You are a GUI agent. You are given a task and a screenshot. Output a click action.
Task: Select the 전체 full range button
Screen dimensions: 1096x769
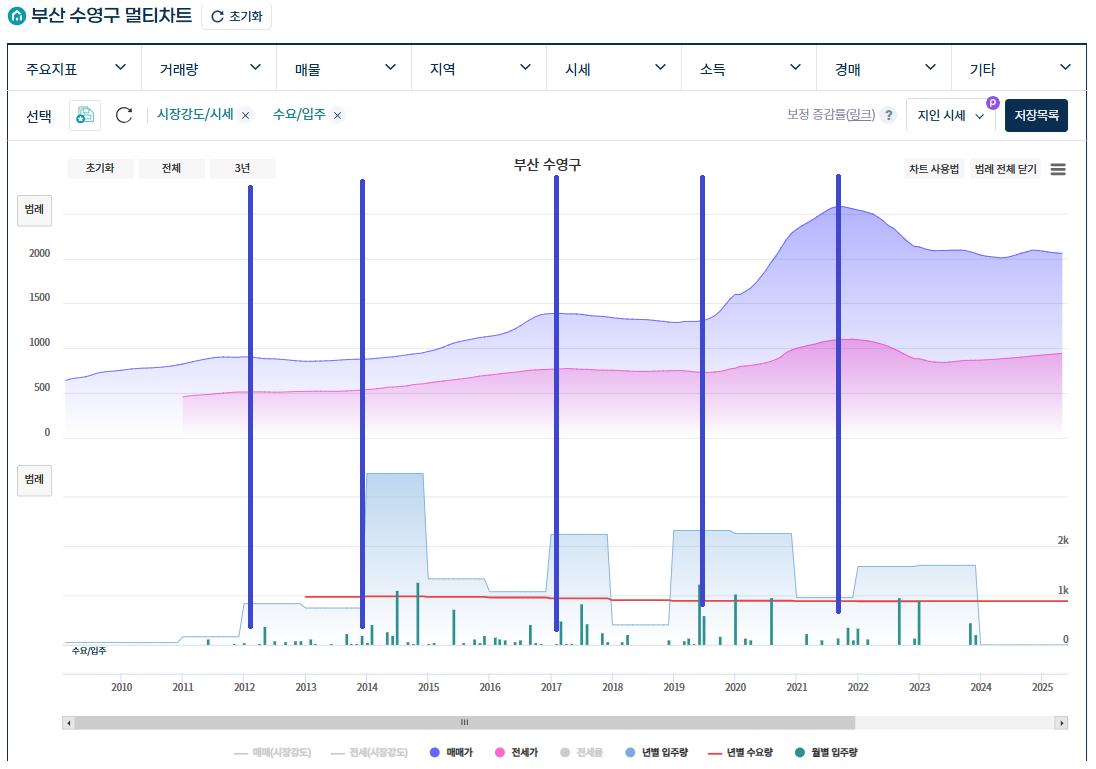(171, 168)
